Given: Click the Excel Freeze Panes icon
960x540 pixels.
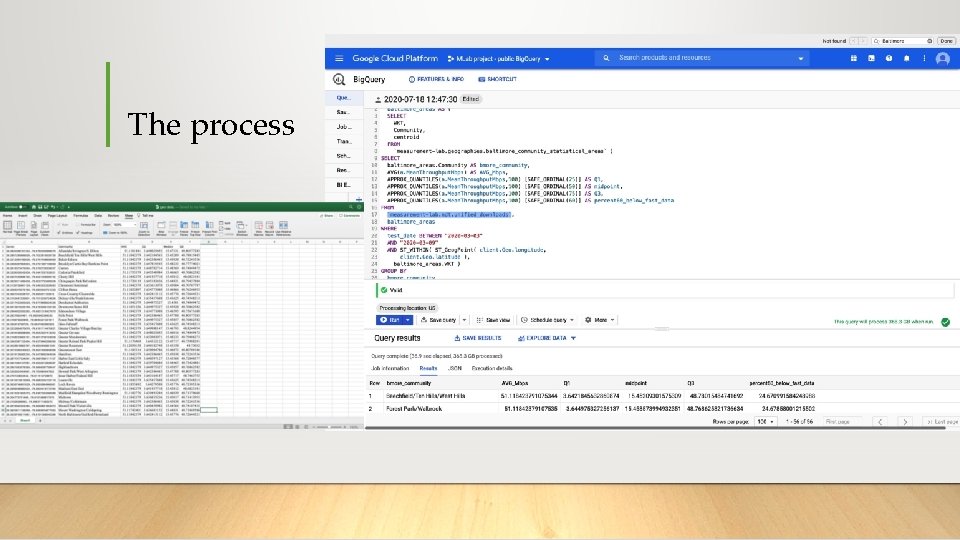Looking at the screenshot, I should click(184, 228).
